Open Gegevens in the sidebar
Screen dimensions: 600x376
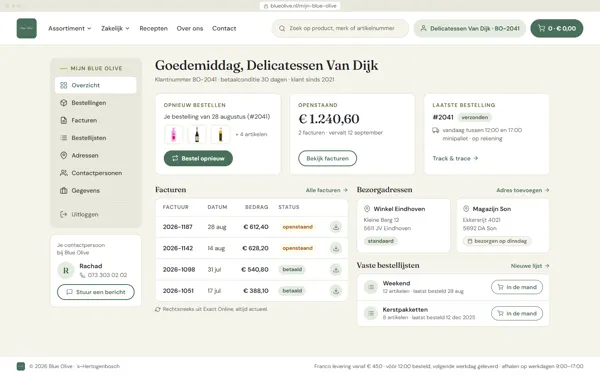click(x=95, y=190)
